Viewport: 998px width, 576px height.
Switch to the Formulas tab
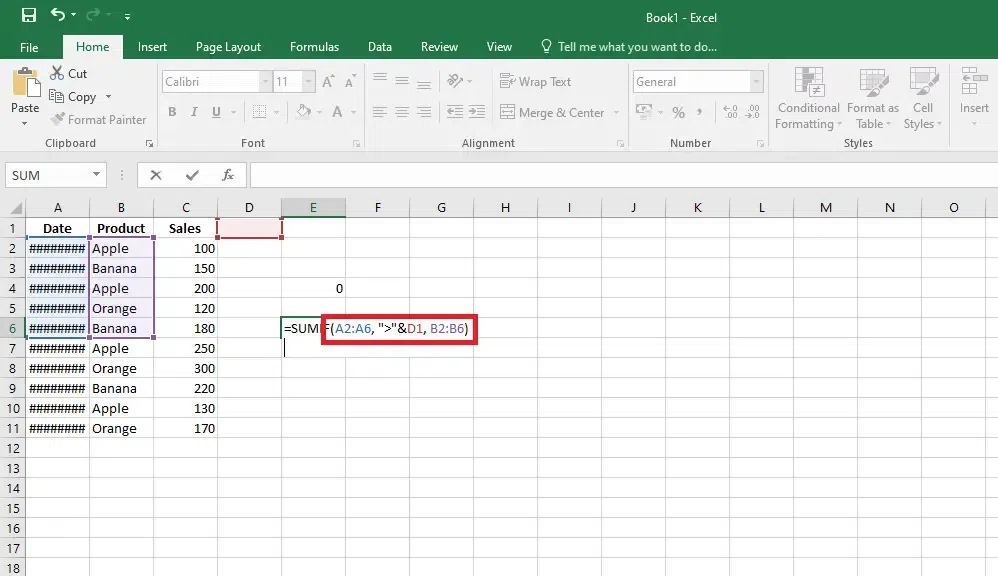pos(314,47)
